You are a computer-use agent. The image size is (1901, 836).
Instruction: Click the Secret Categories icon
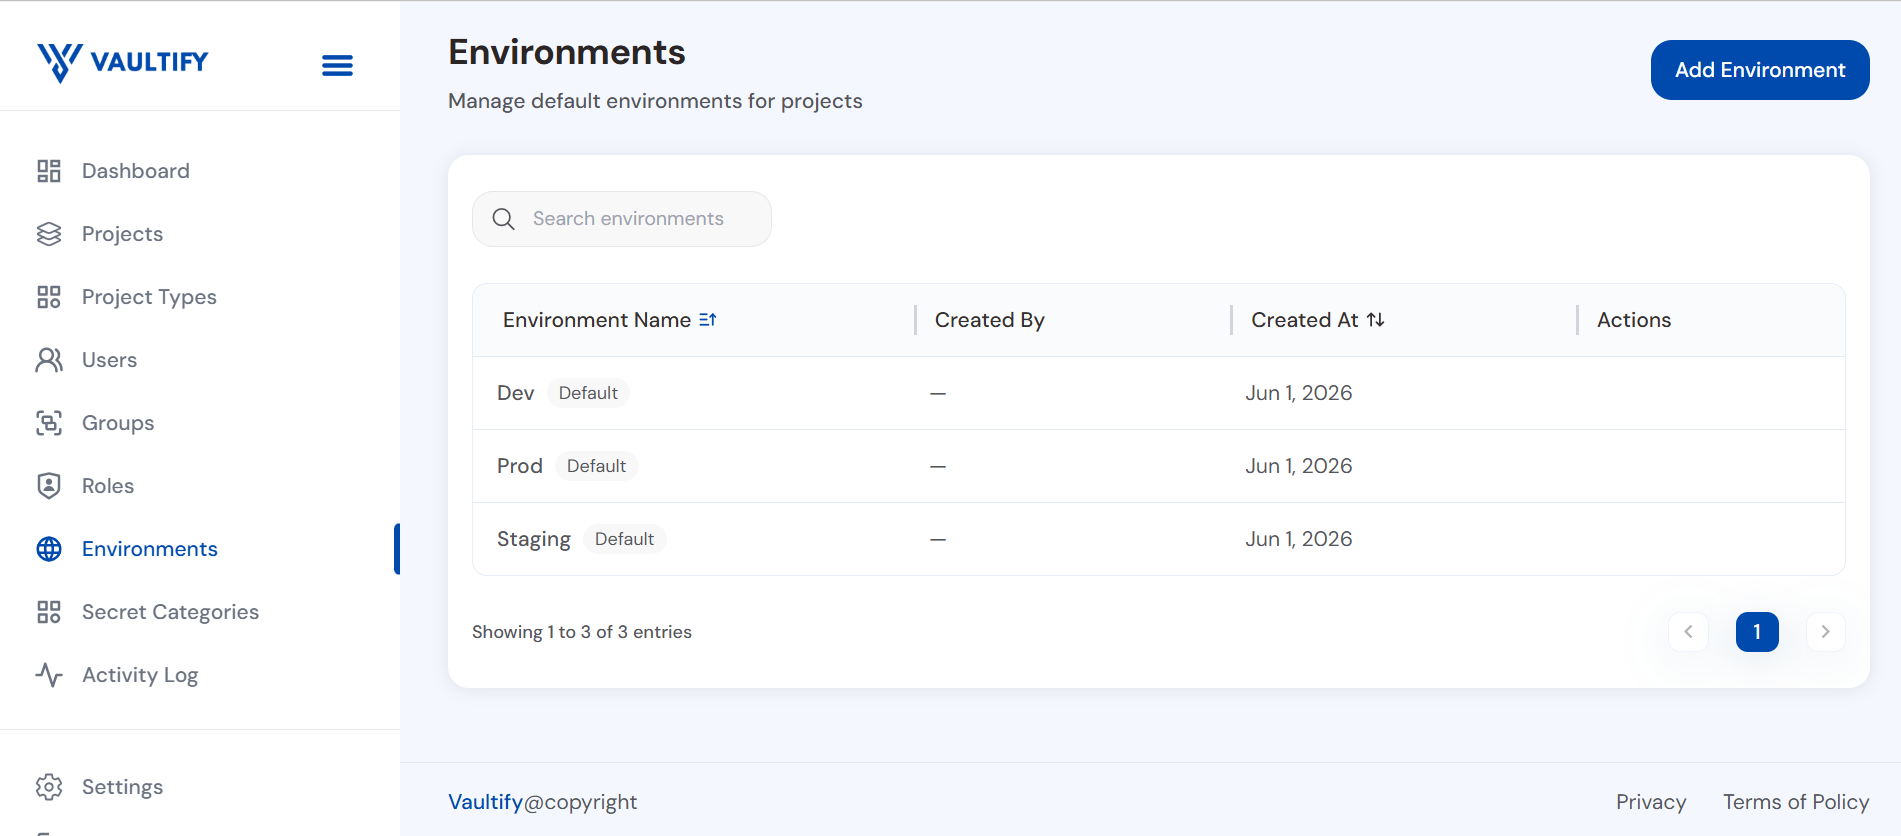coord(49,612)
